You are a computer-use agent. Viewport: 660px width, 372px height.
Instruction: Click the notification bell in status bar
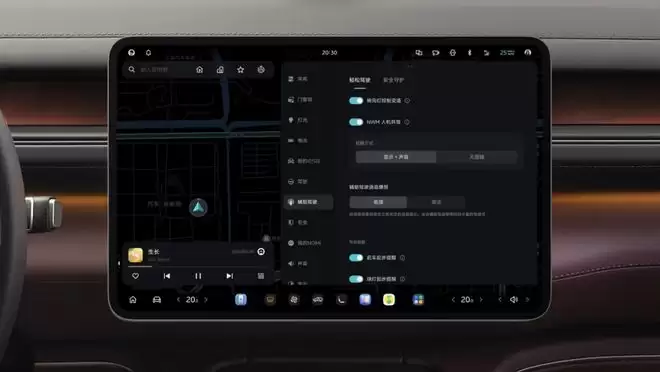pos(148,53)
